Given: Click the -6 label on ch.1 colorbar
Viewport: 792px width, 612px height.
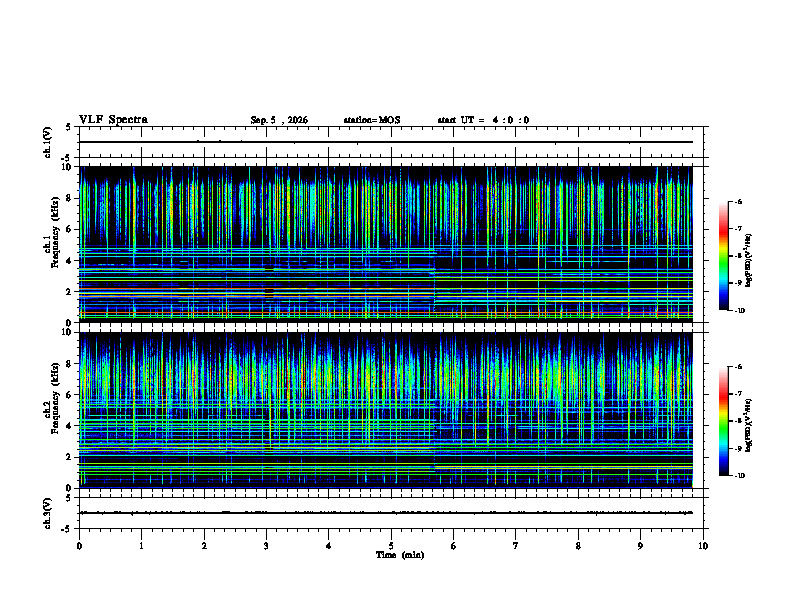Looking at the screenshot, I should (x=738, y=202).
